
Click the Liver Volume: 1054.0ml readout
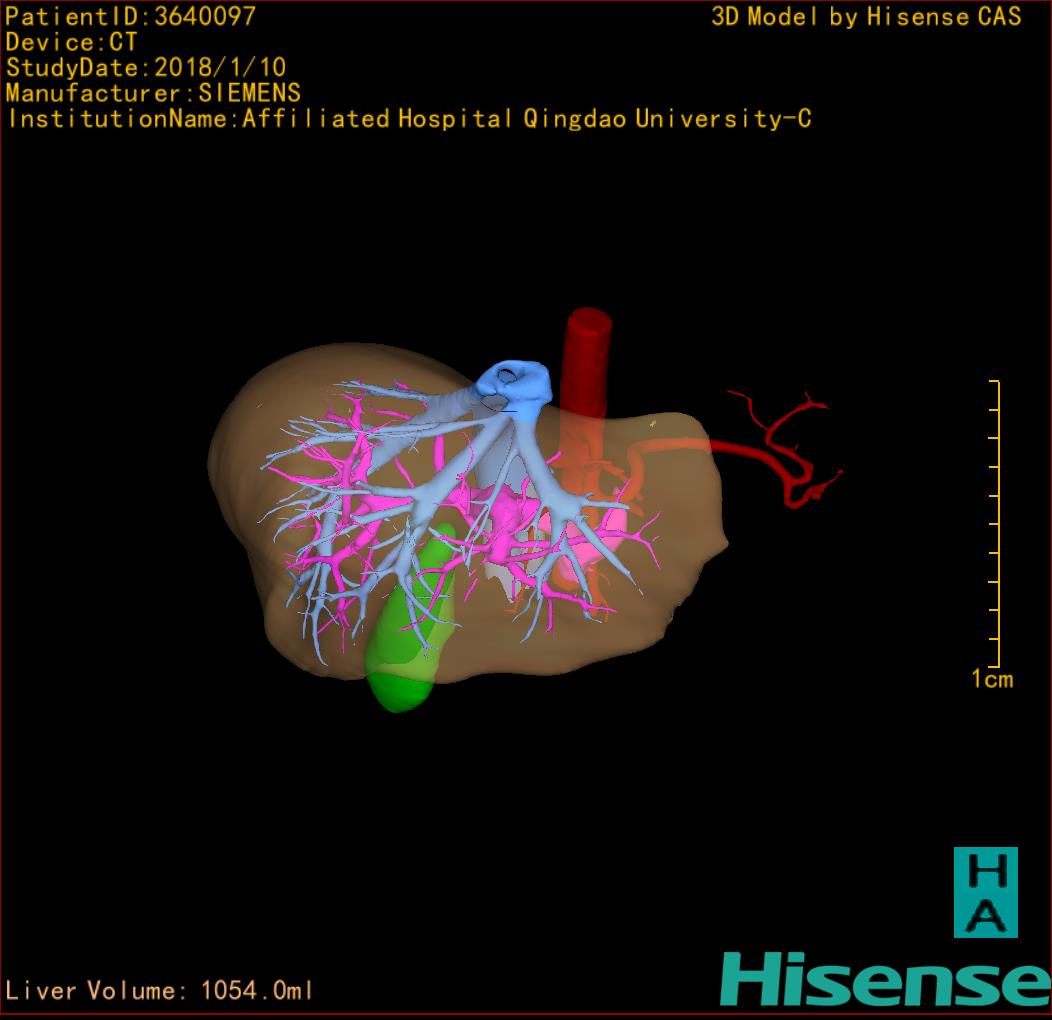158,990
